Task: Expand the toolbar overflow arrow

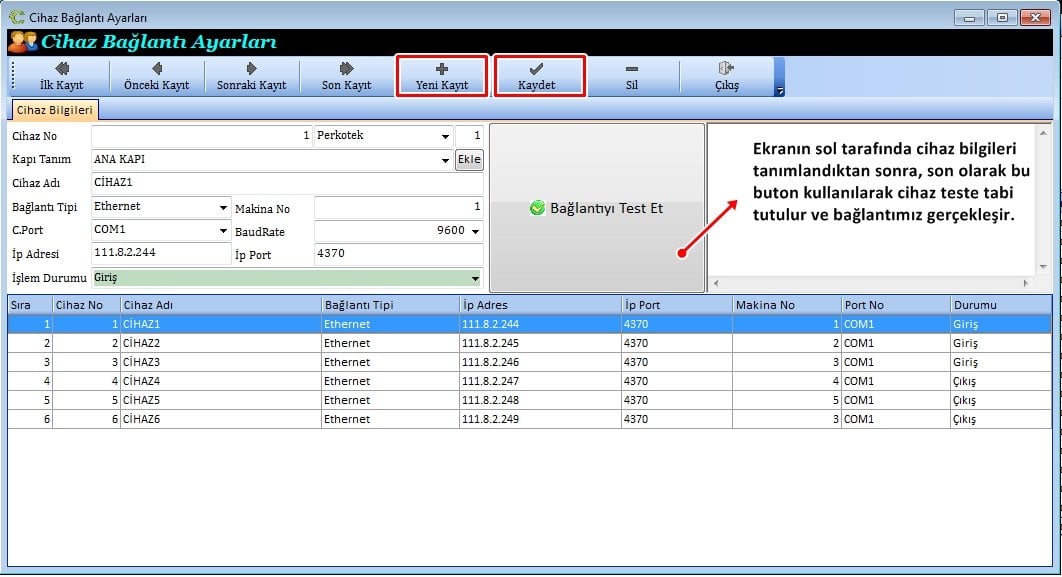Action: [x=780, y=91]
